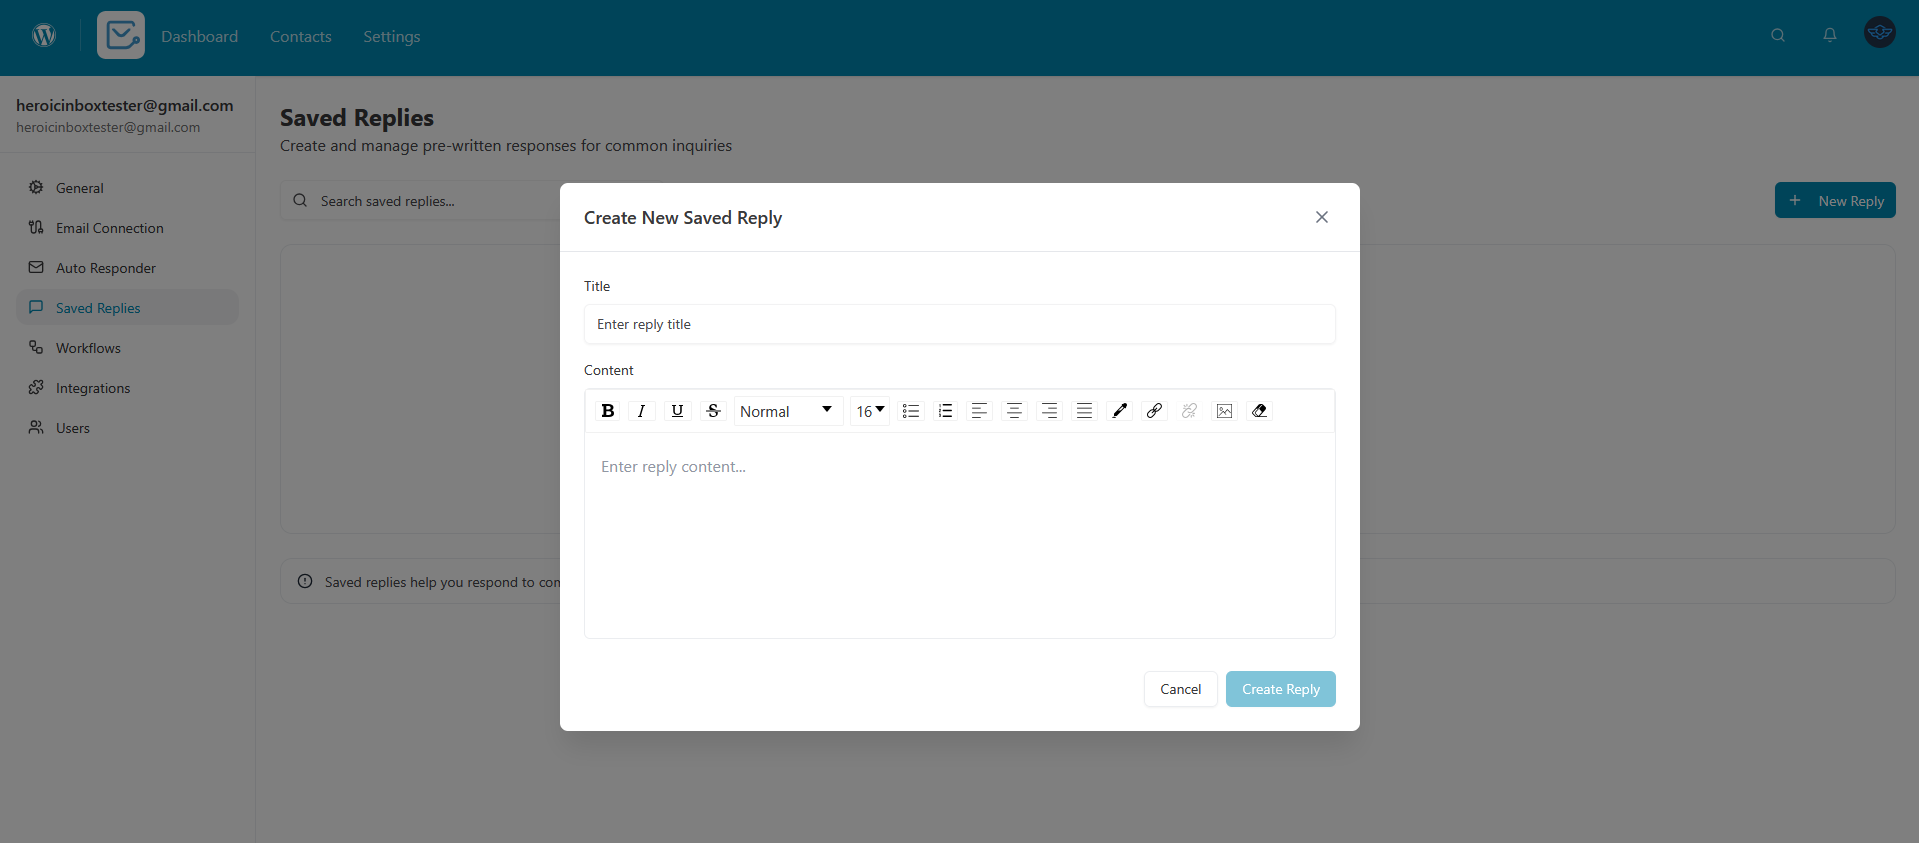
Task: Cancel the new saved reply dialog
Action: coord(1180,689)
